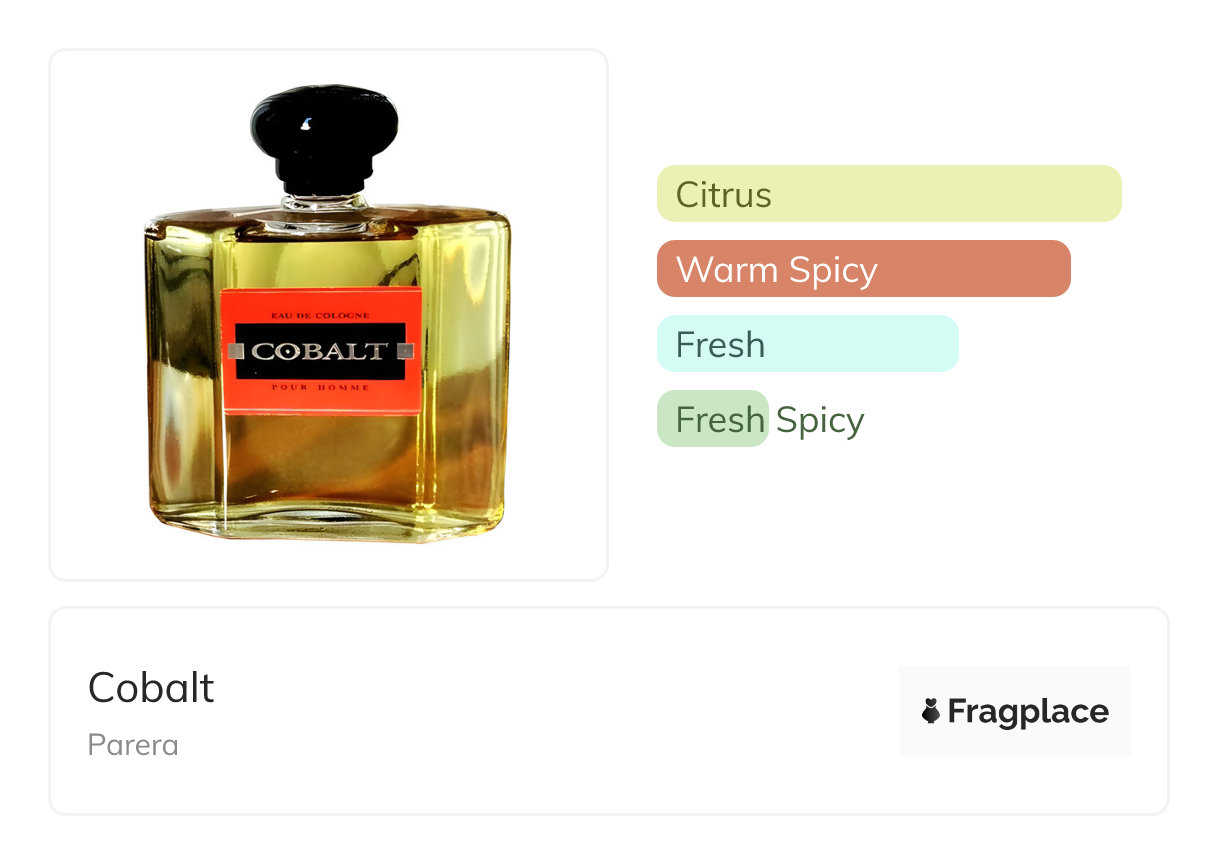This screenshot has height=864, width=1218.
Task: Click the Fresh label text in the blue bar
Action: (x=720, y=344)
